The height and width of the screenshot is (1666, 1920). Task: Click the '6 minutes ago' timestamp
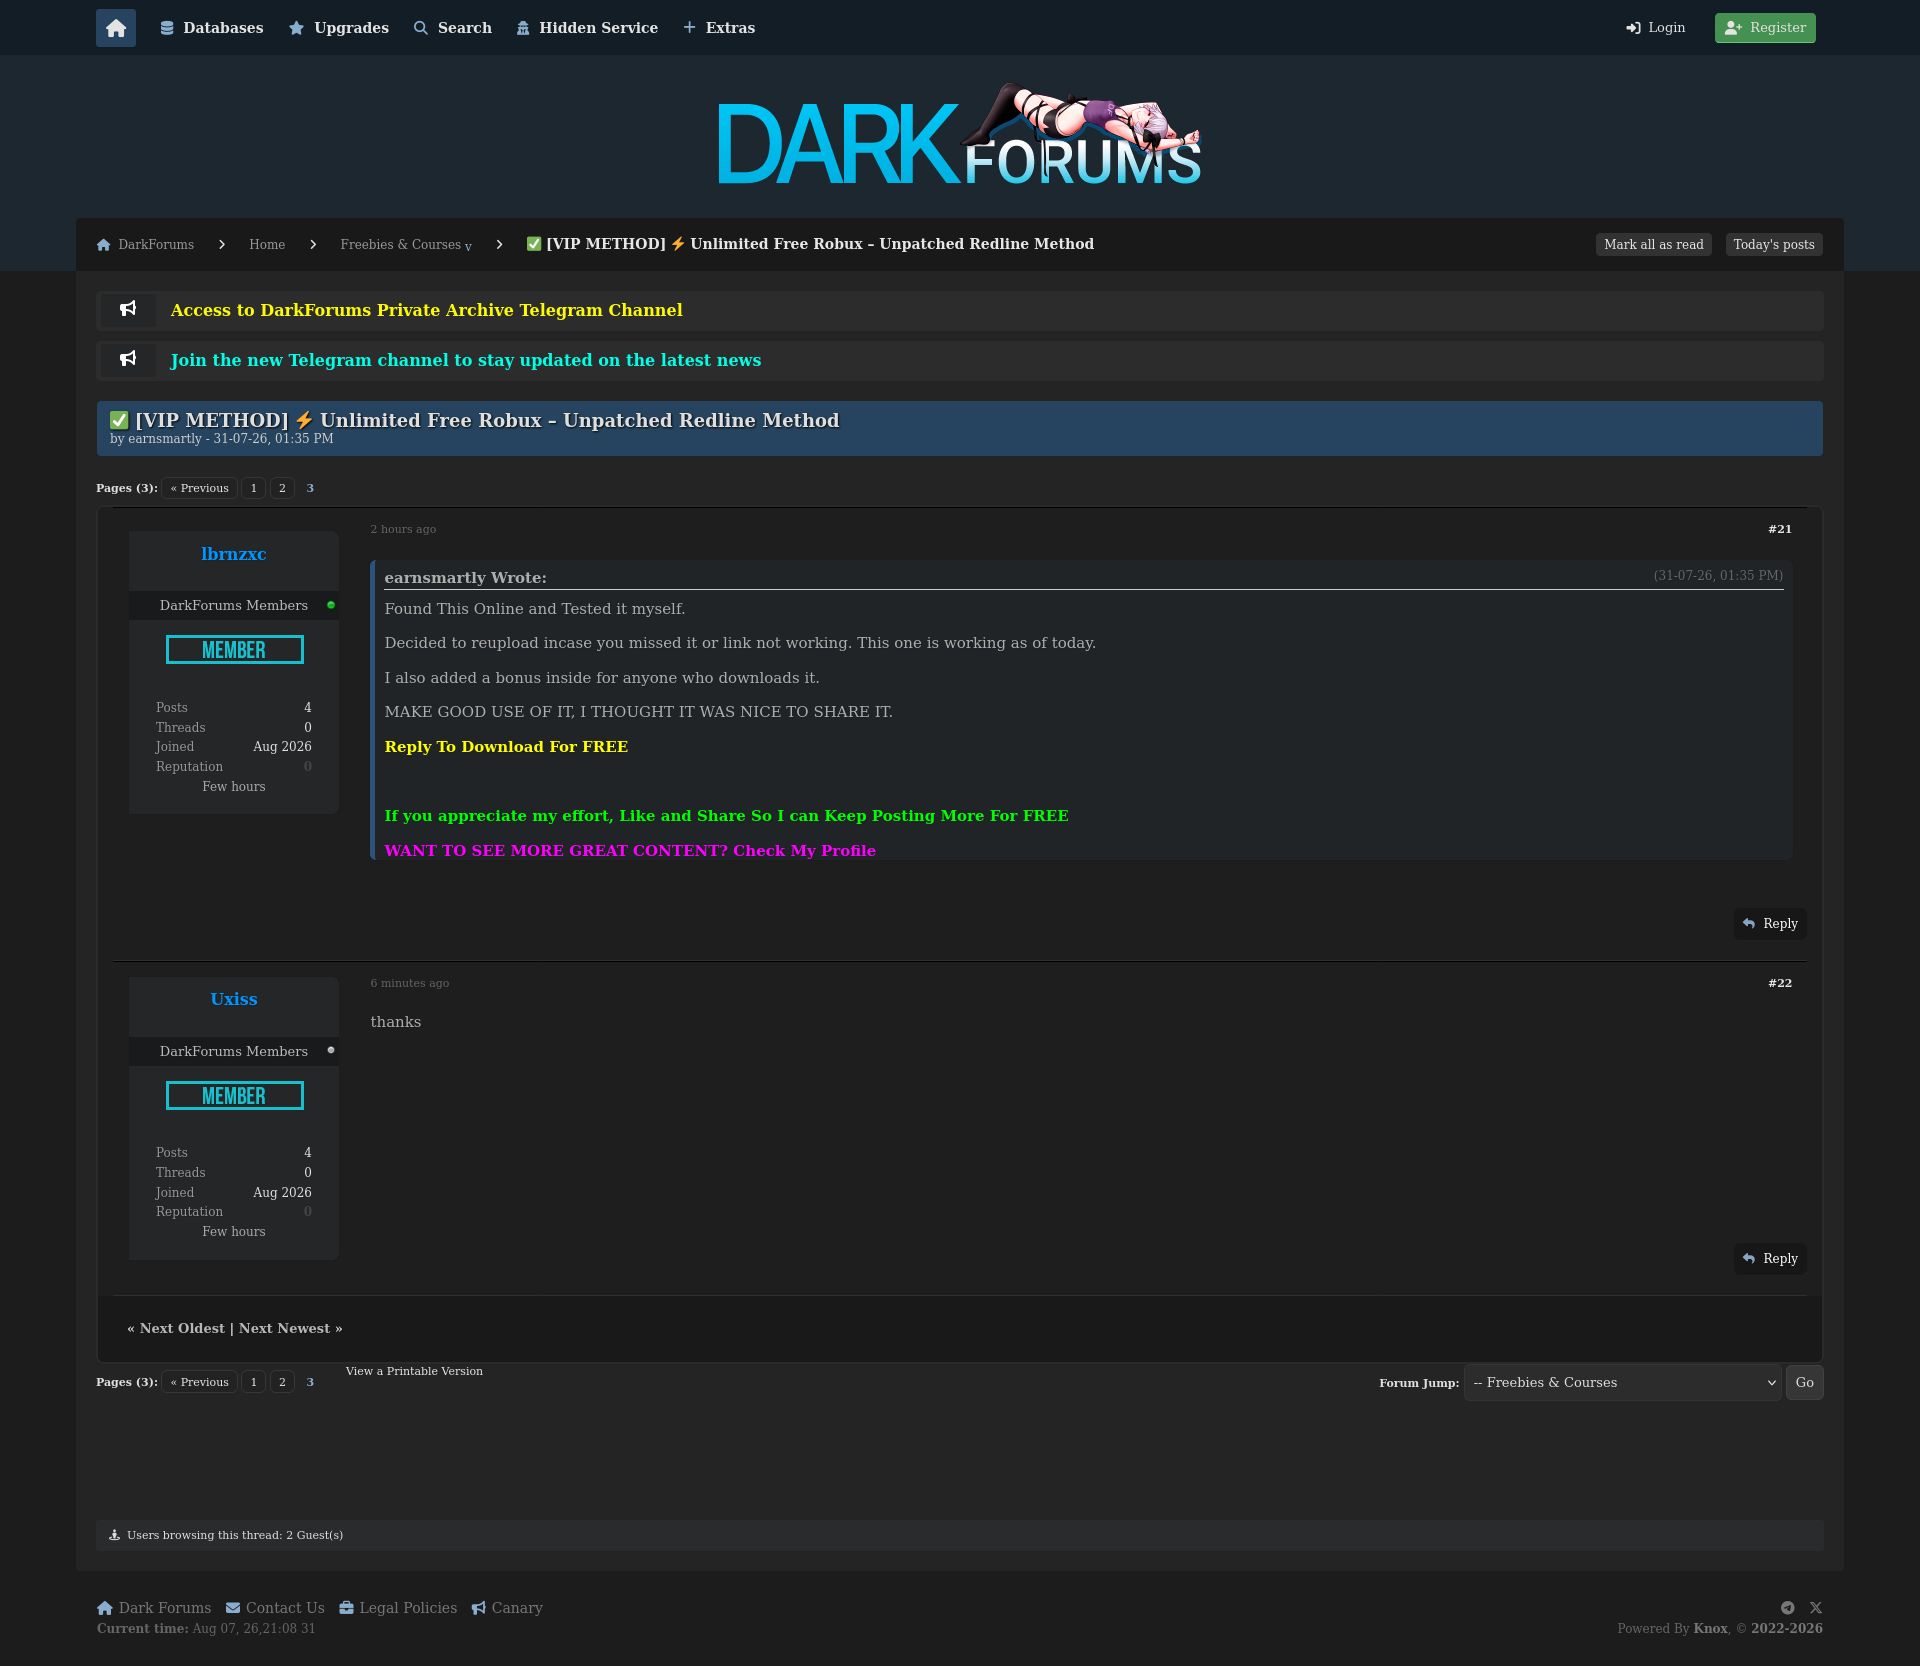[409, 983]
